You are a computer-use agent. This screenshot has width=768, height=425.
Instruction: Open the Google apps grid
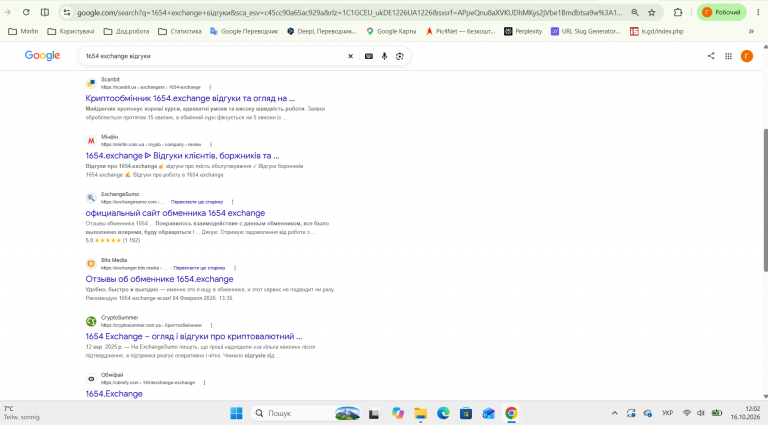click(x=728, y=56)
